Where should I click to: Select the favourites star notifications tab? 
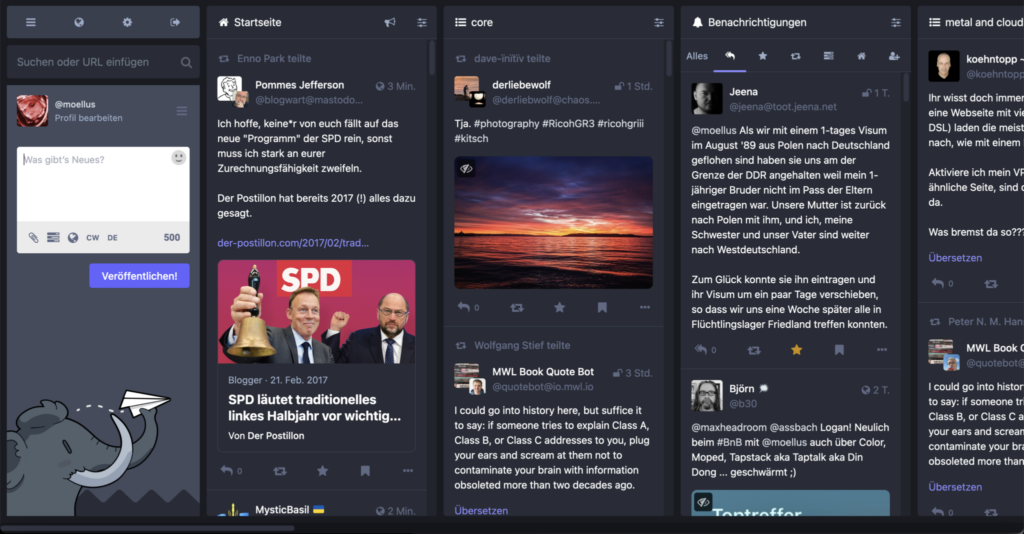763,56
